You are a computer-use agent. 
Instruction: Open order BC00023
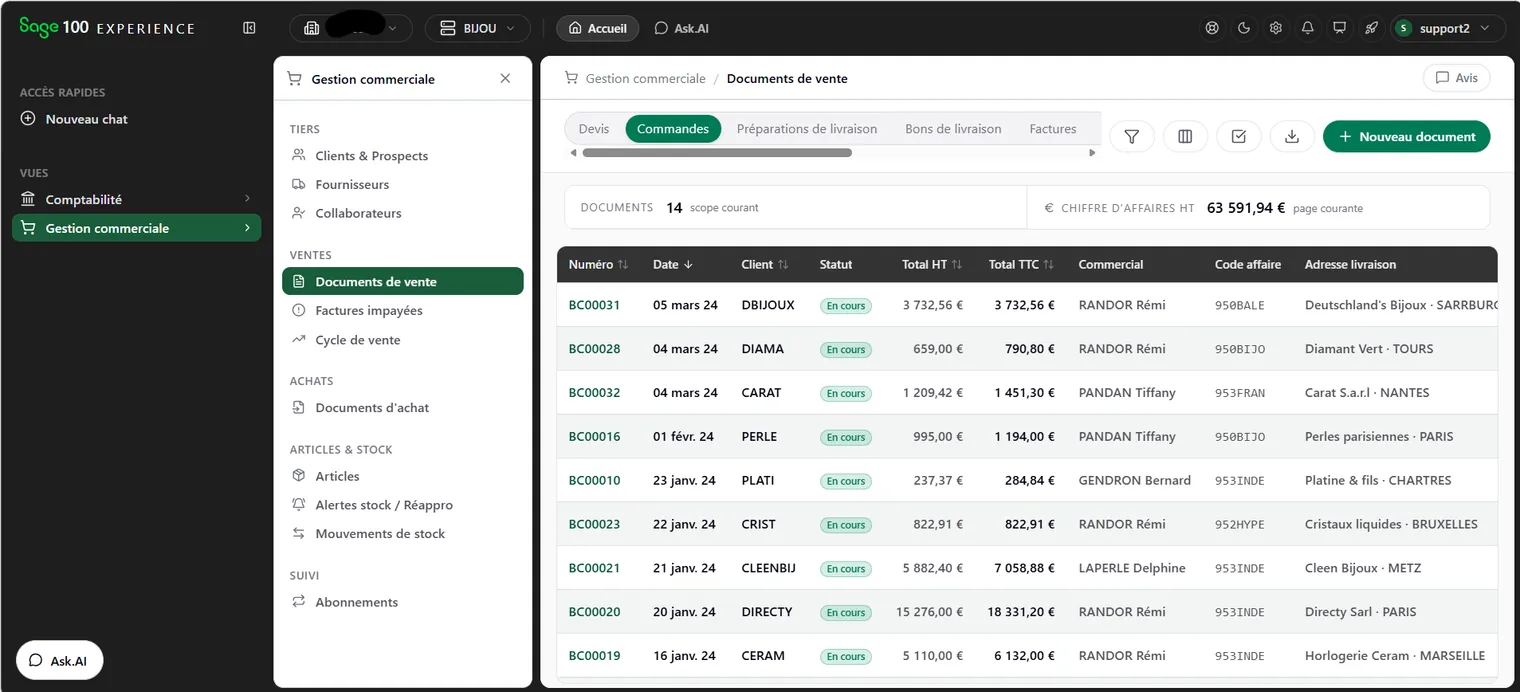click(594, 524)
